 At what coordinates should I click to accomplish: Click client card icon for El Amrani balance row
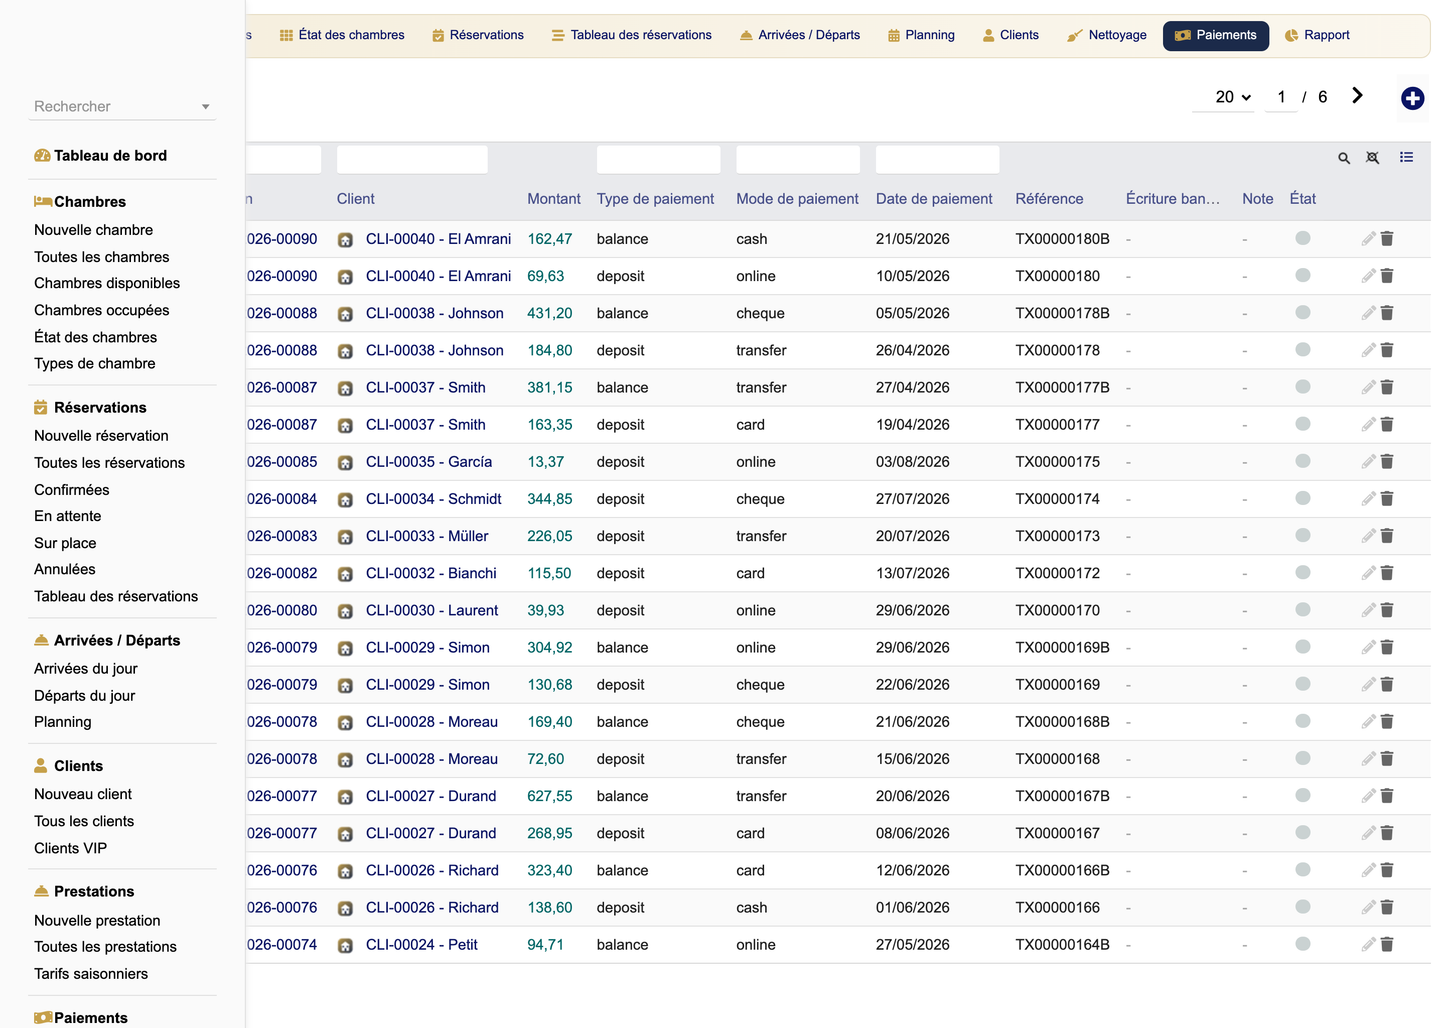coord(345,240)
